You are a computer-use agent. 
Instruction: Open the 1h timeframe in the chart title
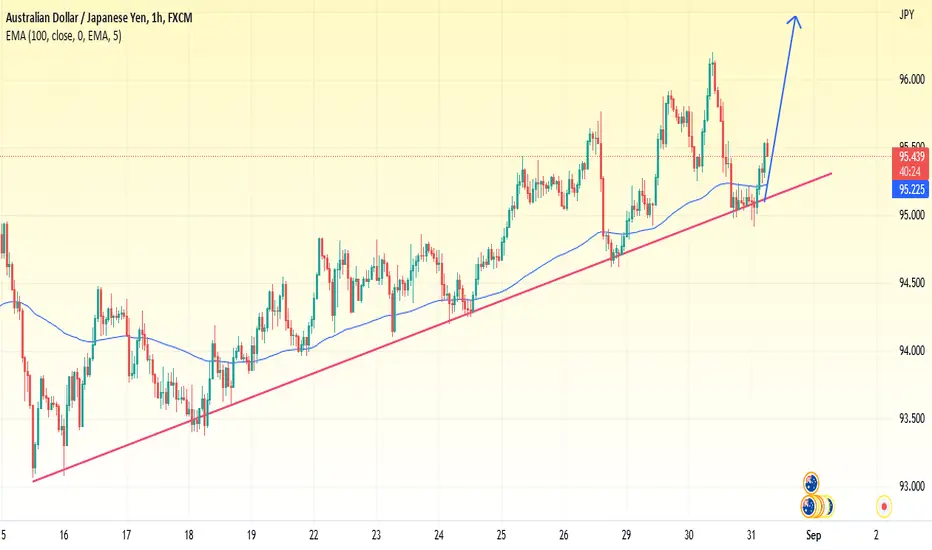pos(158,18)
